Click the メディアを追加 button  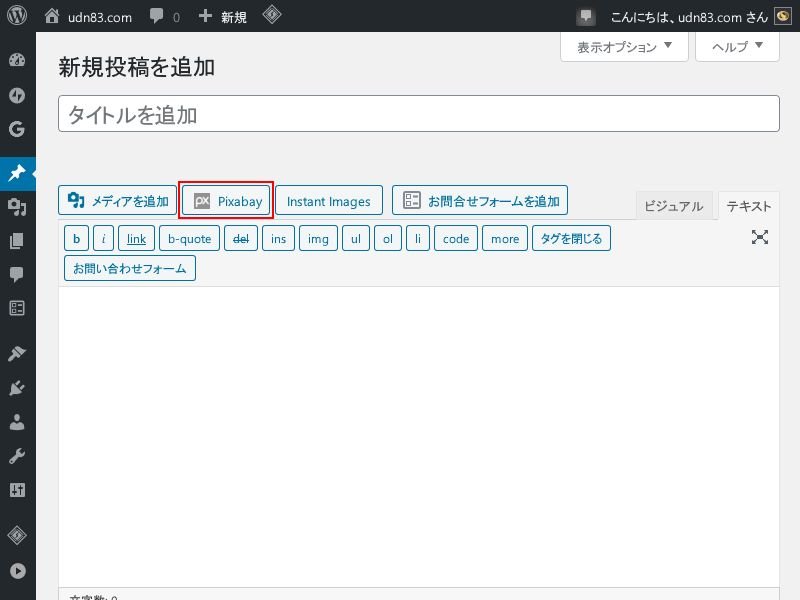tap(117, 201)
